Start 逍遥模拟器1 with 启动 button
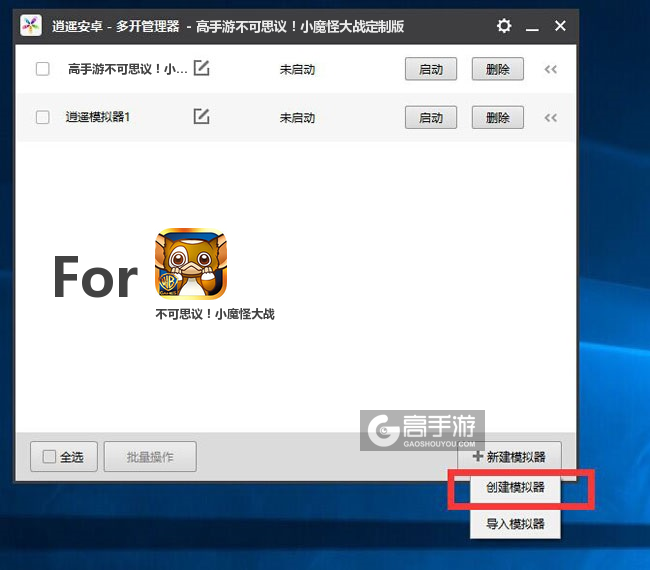 point(431,118)
